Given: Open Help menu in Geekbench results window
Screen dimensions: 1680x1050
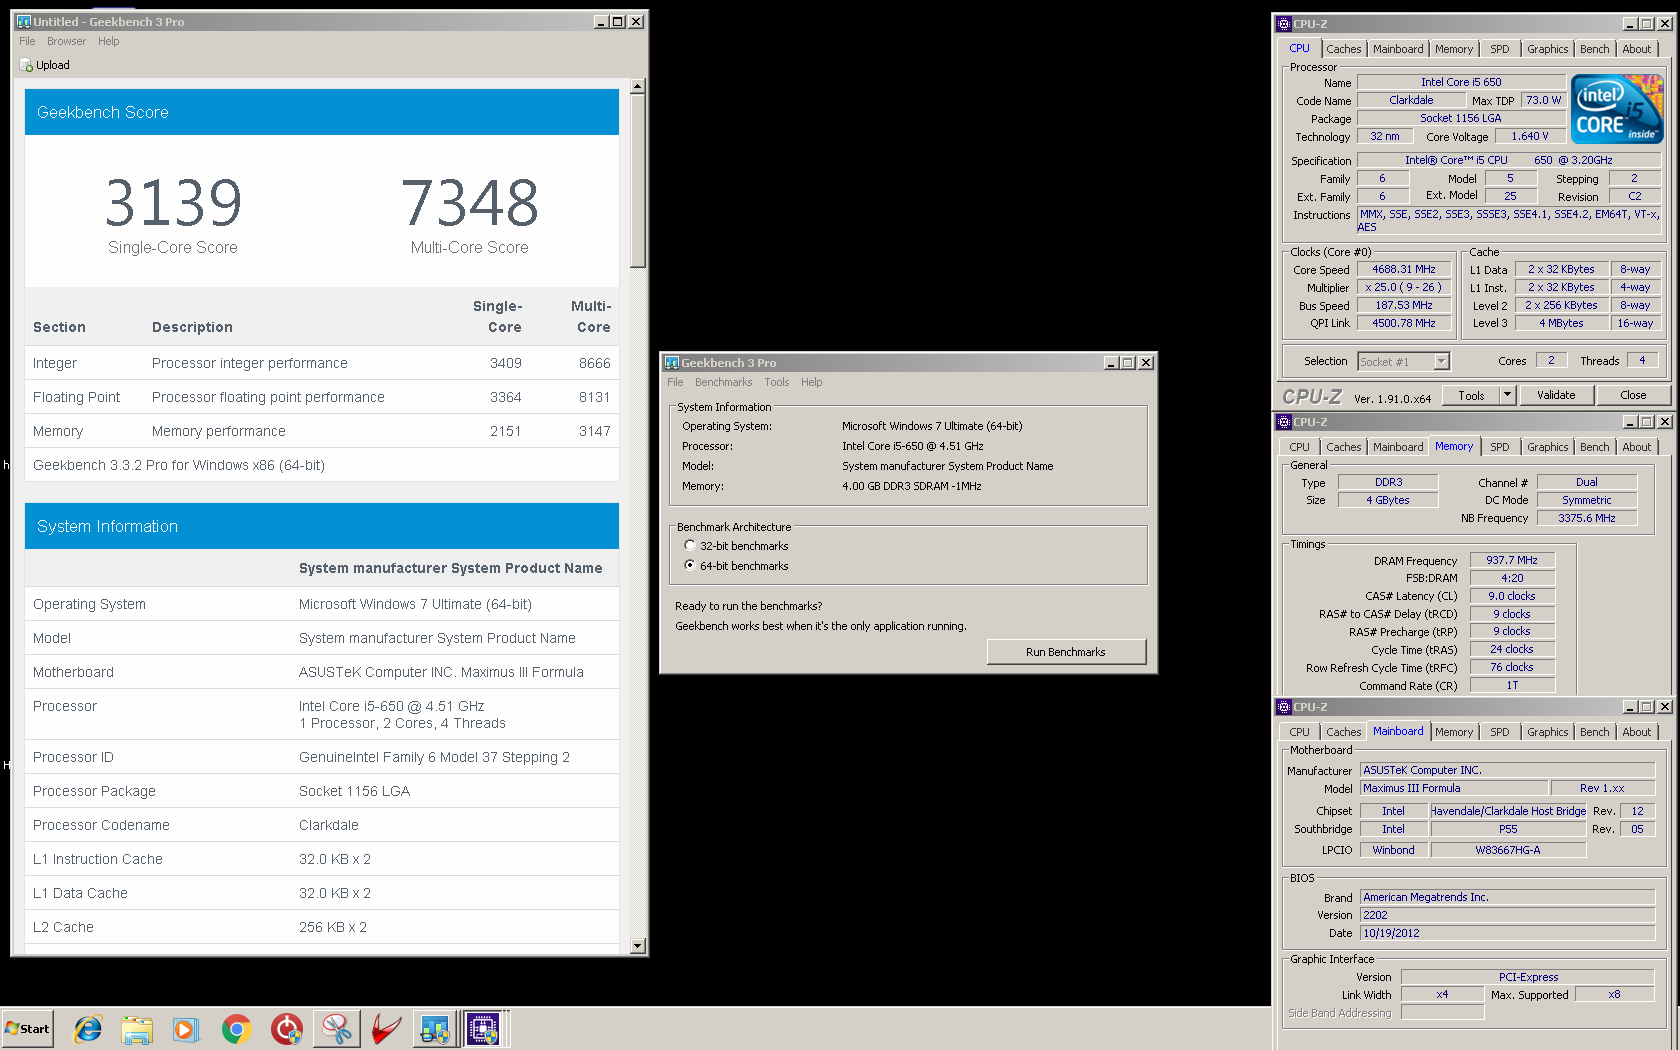Looking at the screenshot, I should click(108, 41).
